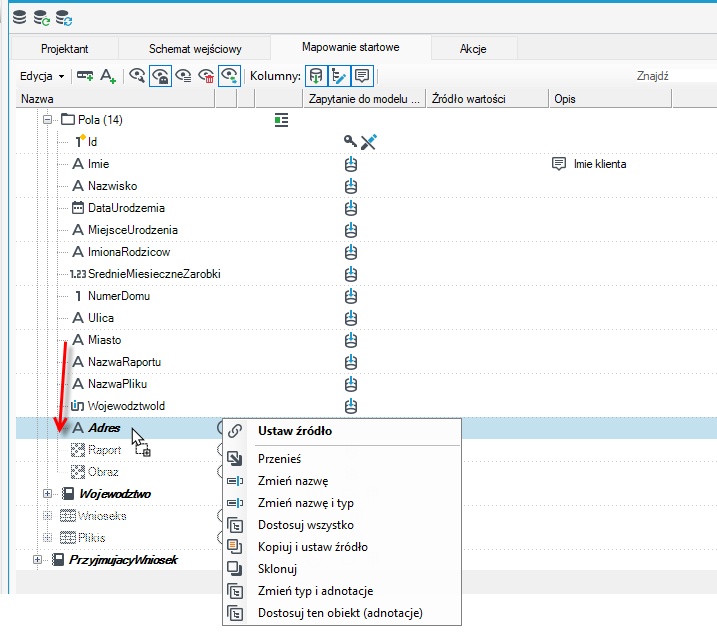Click the Imie klienta description text
This screenshot has height=634, width=717.
tap(600, 164)
